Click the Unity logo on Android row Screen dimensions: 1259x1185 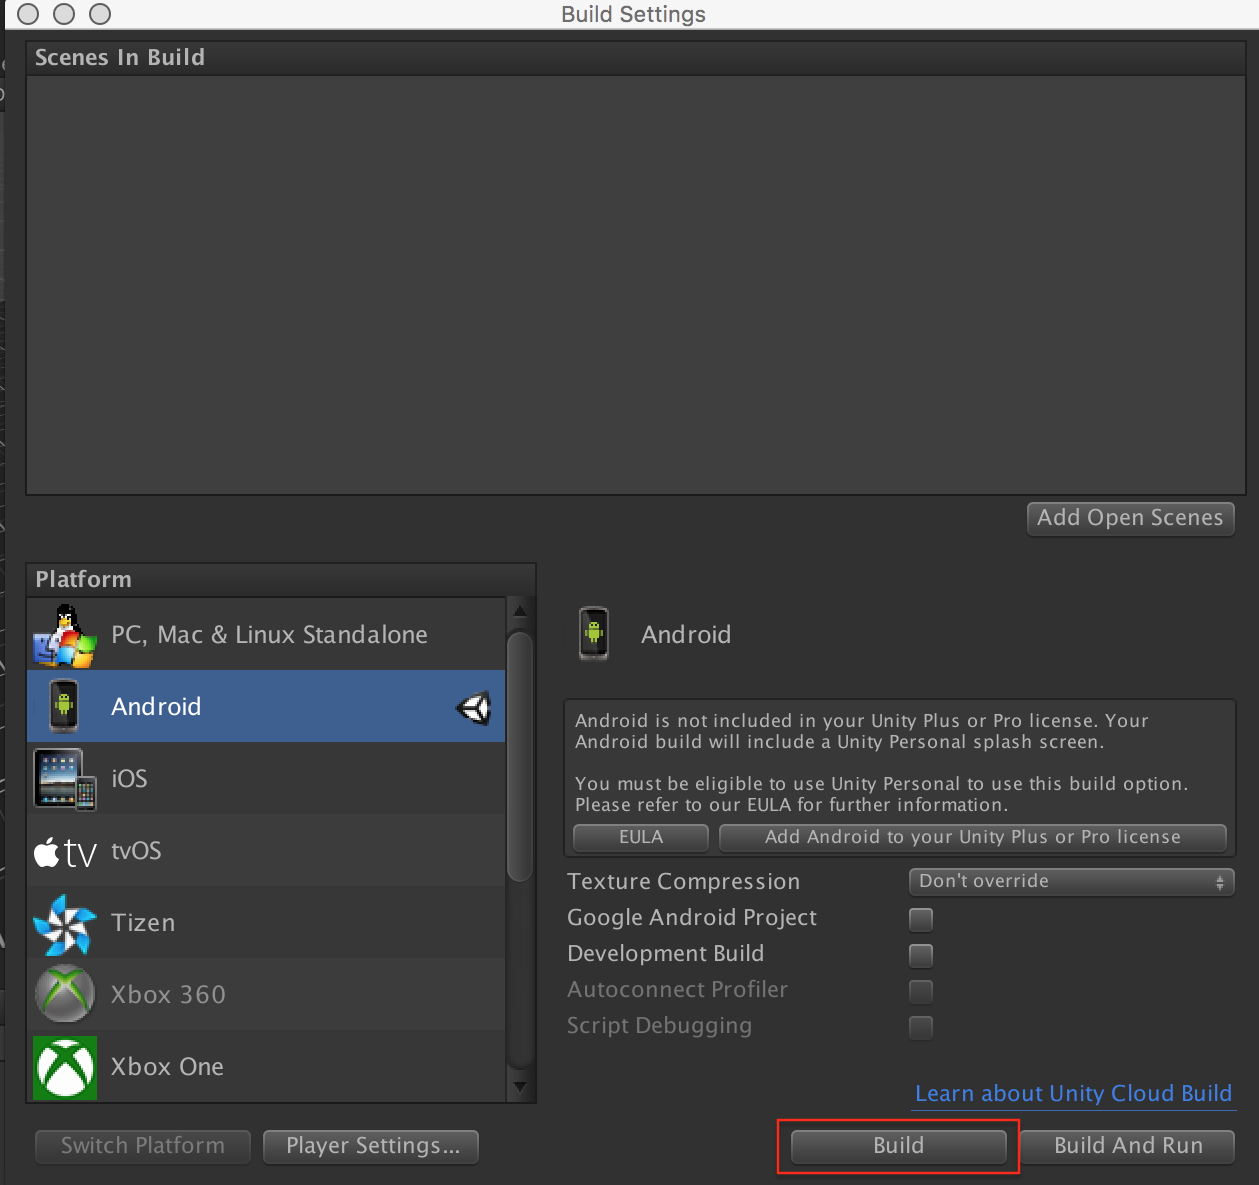coord(474,708)
